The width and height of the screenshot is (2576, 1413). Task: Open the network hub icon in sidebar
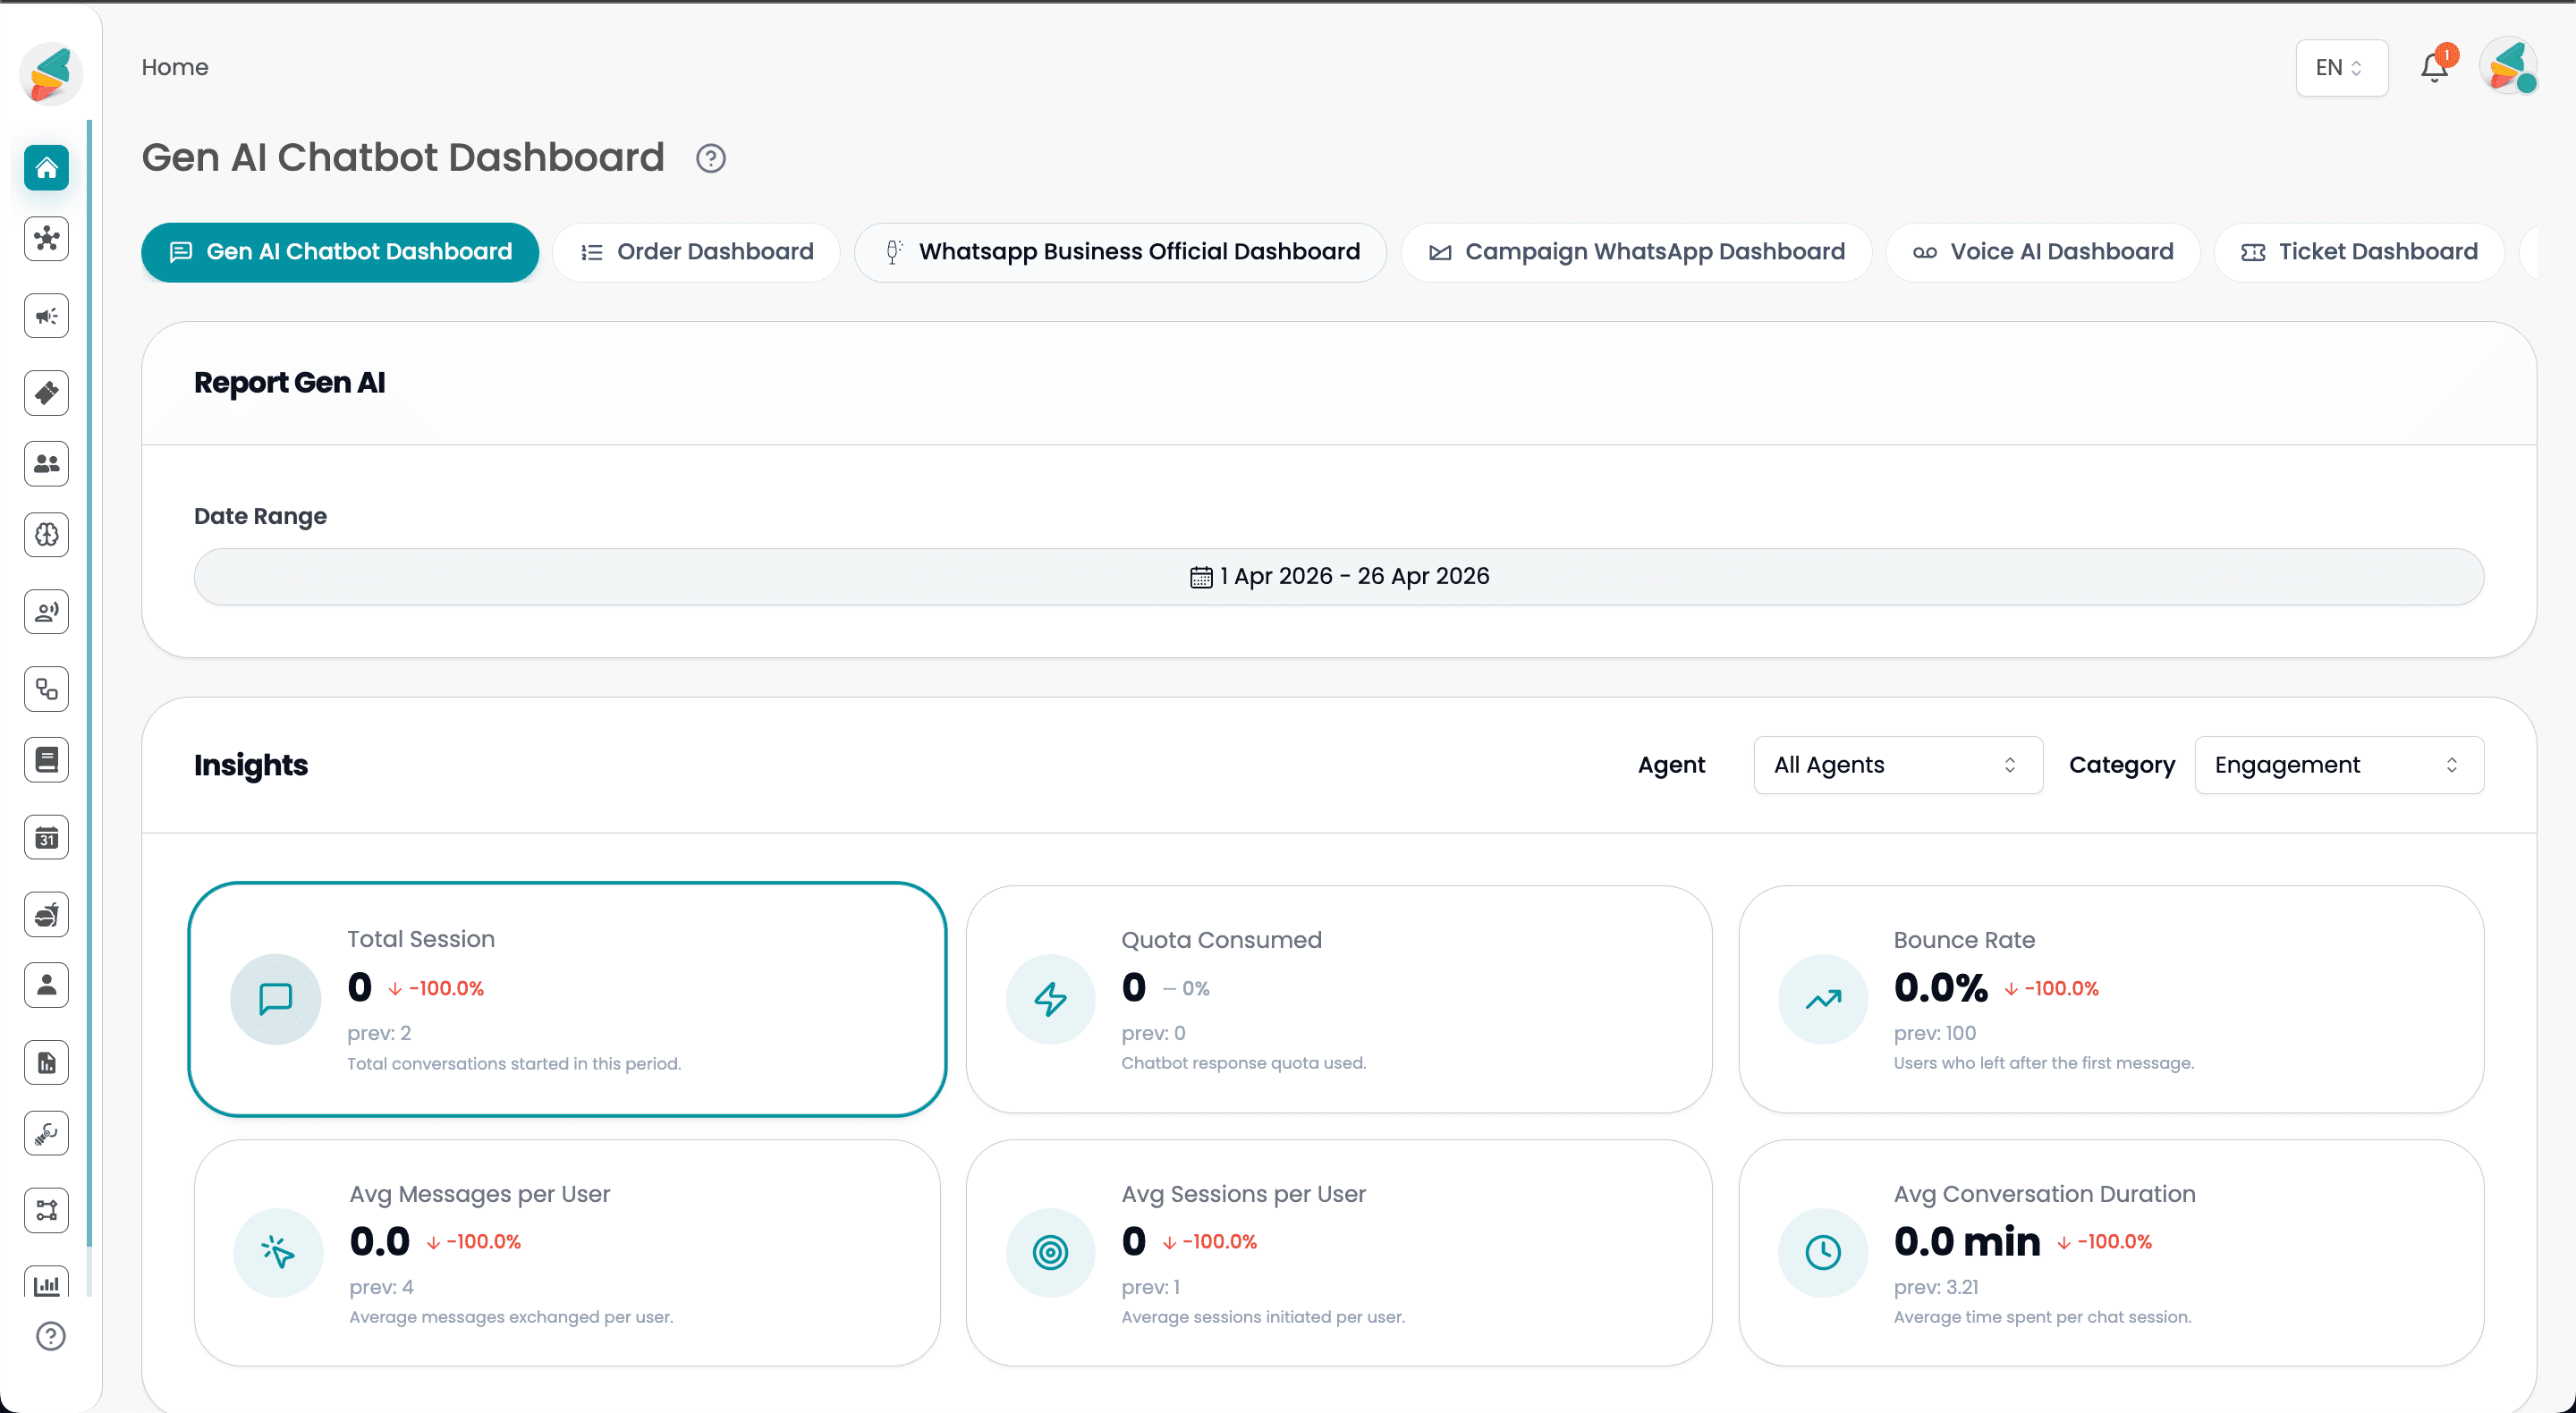coord(47,239)
